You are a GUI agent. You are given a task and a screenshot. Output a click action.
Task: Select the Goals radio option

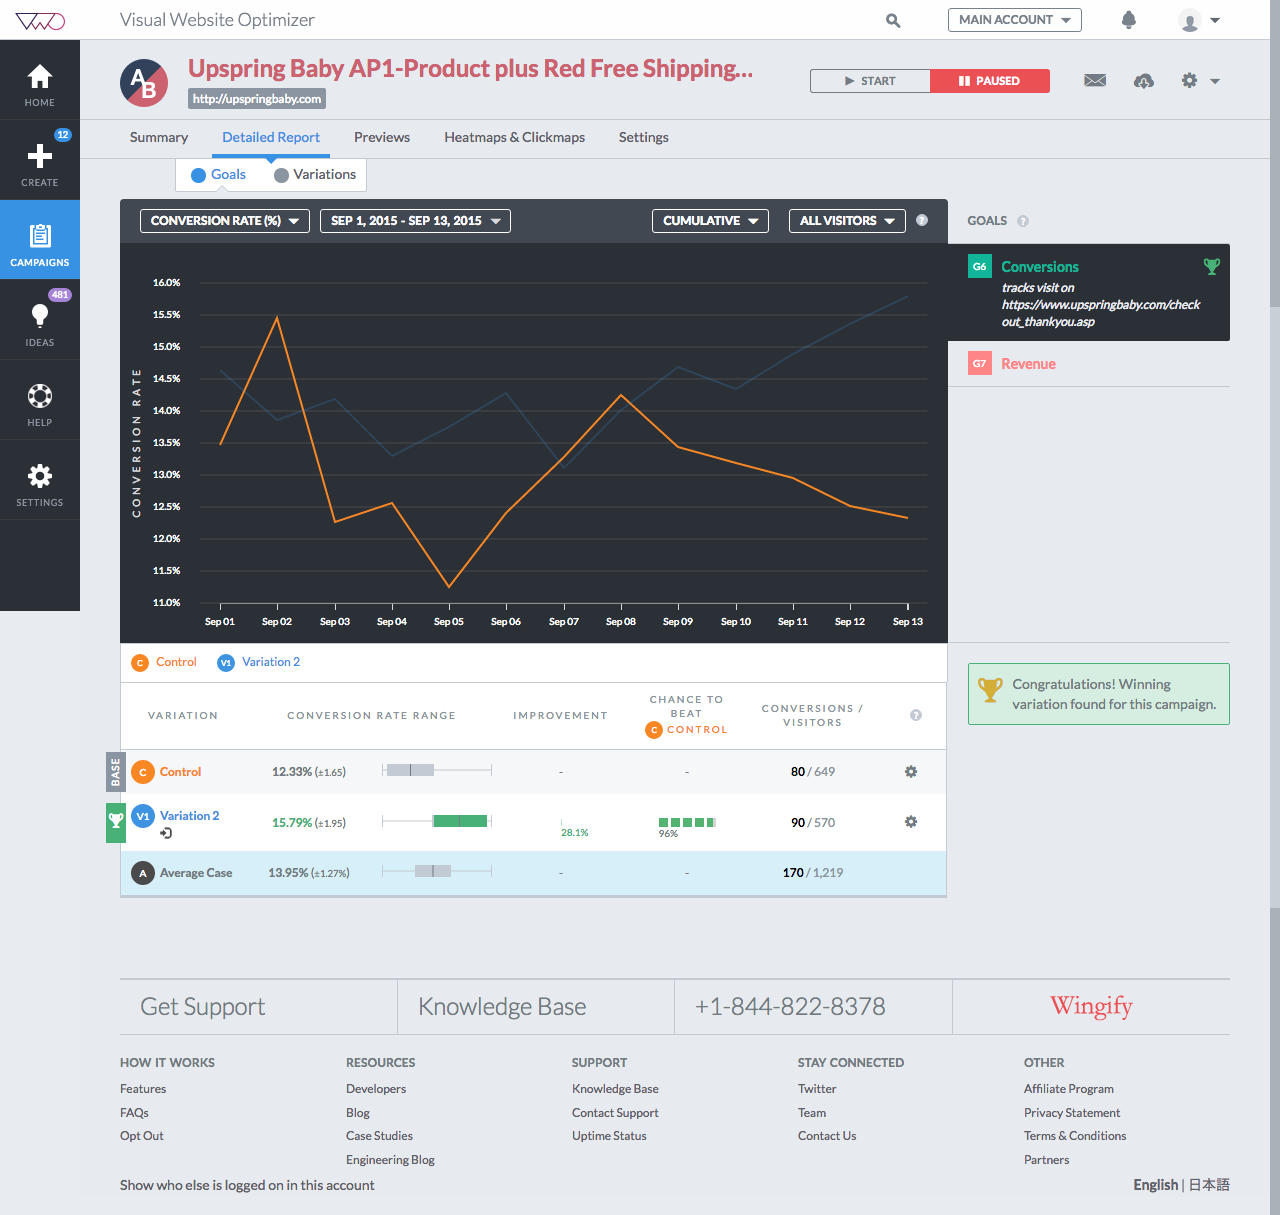pyautogui.click(x=218, y=175)
